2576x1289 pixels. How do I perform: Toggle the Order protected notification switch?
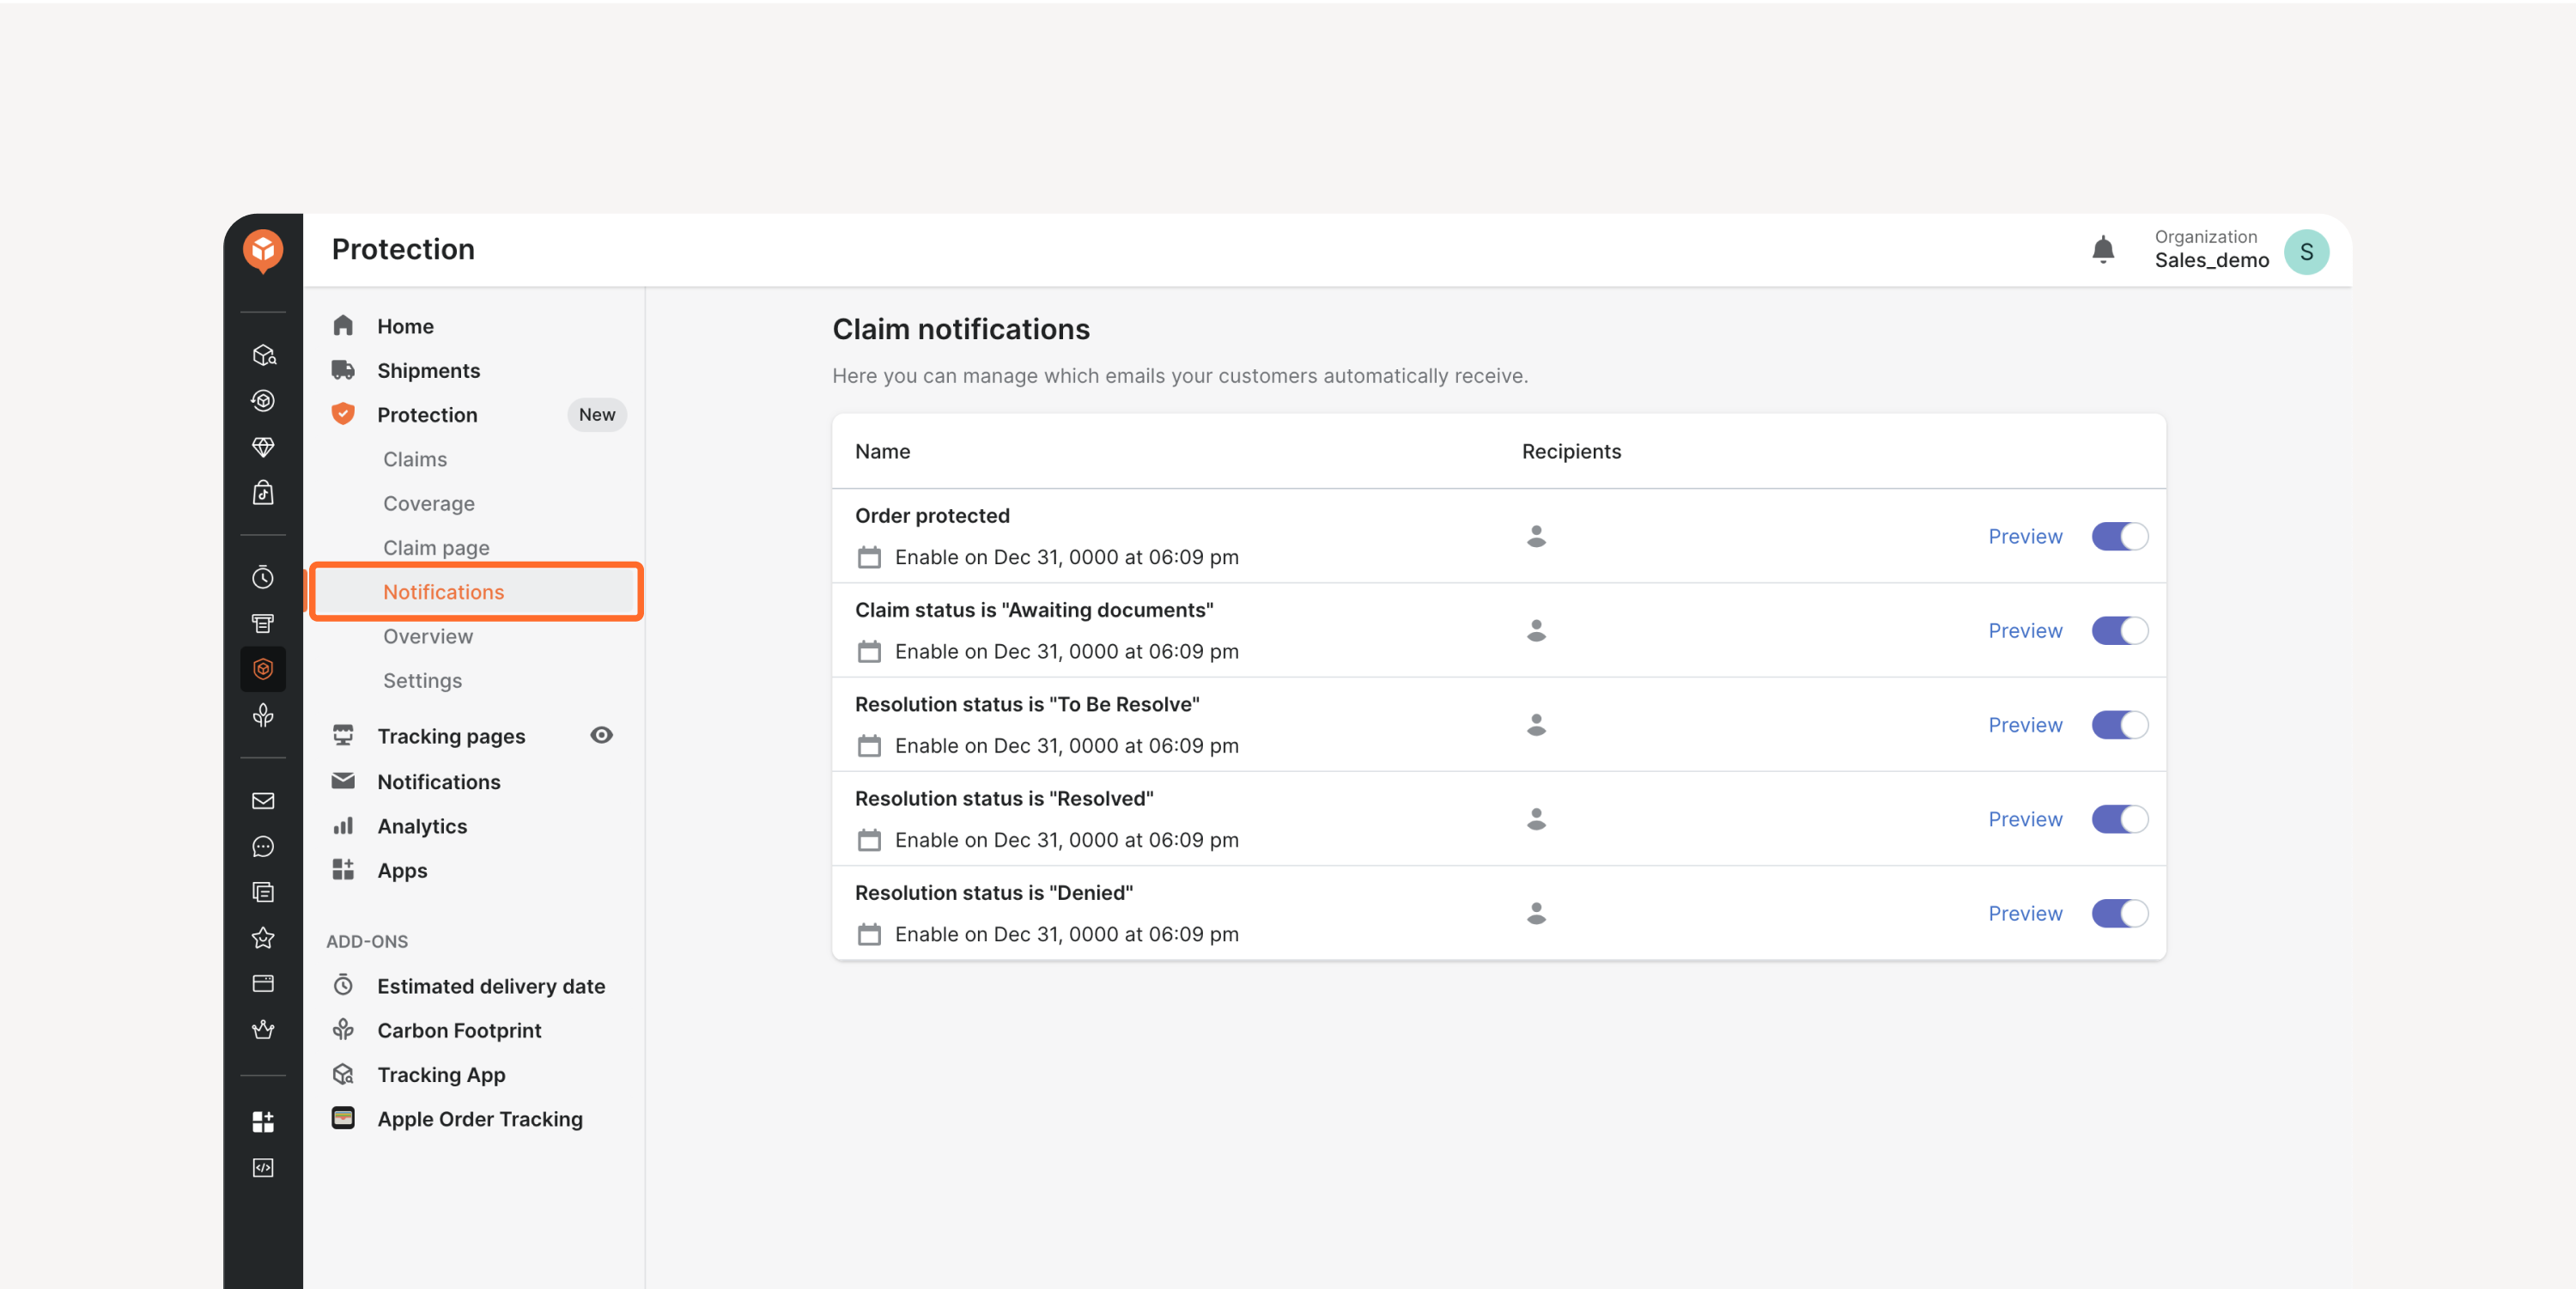2119,537
